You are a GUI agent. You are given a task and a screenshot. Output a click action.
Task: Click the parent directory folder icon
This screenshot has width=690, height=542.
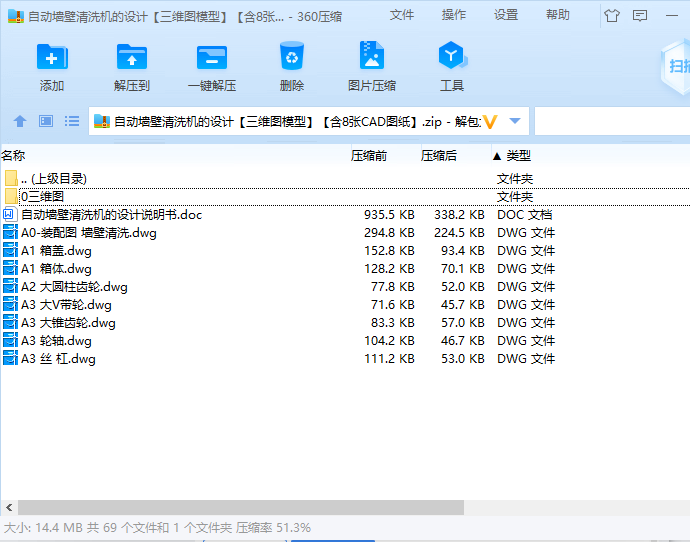pyautogui.click(x=11, y=178)
